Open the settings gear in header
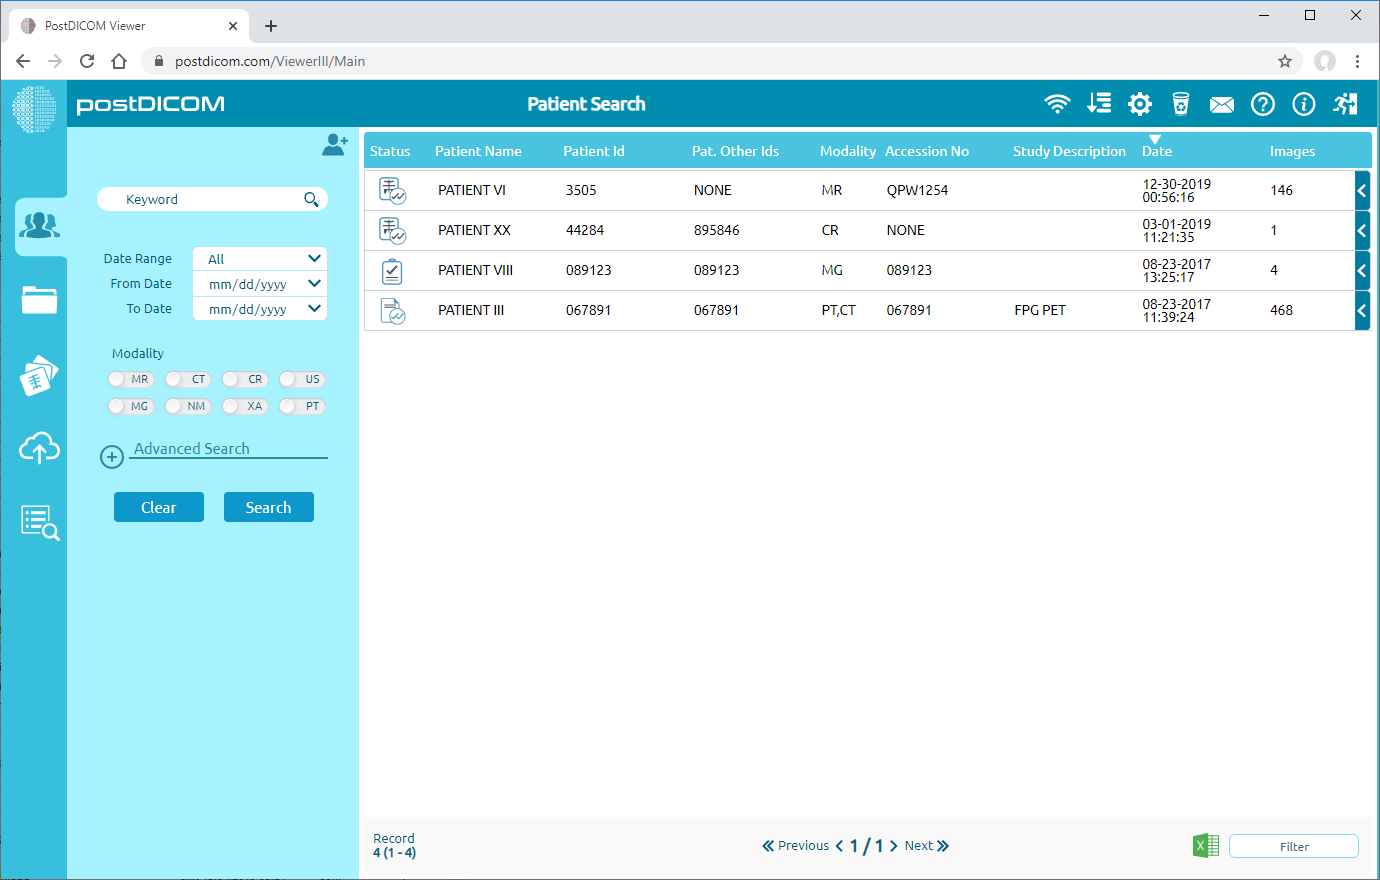Screen dimensions: 1380x880 tap(1140, 104)
